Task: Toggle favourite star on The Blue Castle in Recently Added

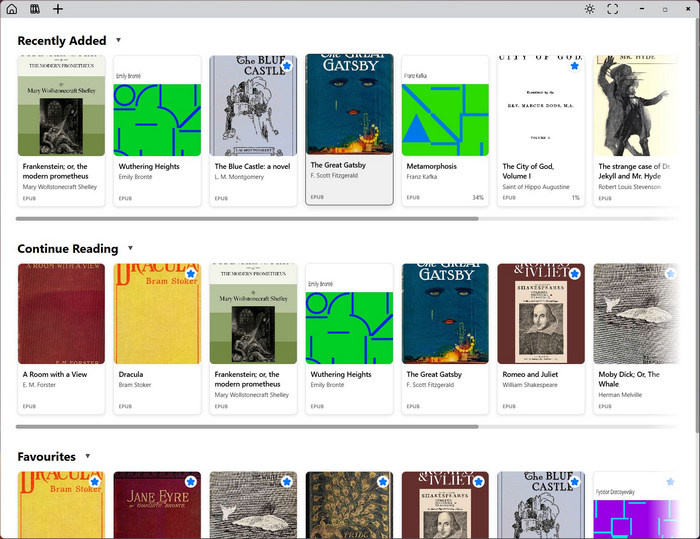Action: [287, 66]
